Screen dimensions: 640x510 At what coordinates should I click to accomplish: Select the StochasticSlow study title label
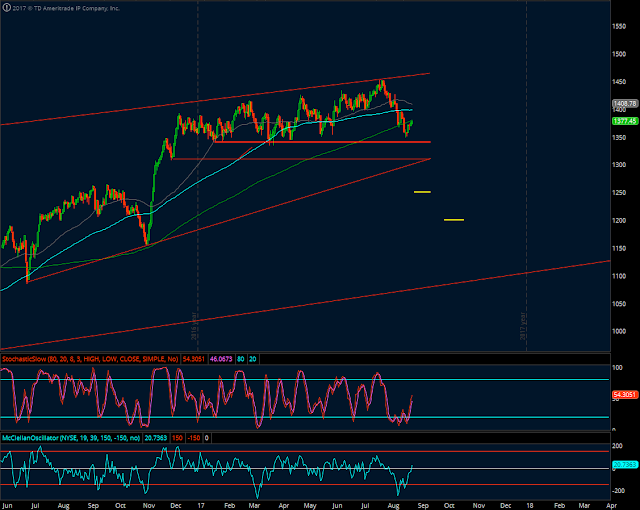pos(90,359)
